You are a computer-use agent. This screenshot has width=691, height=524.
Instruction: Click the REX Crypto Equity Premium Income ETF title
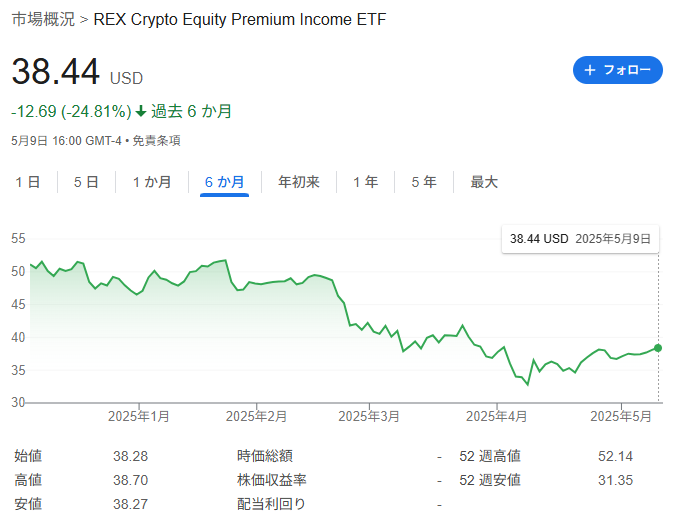240,19
